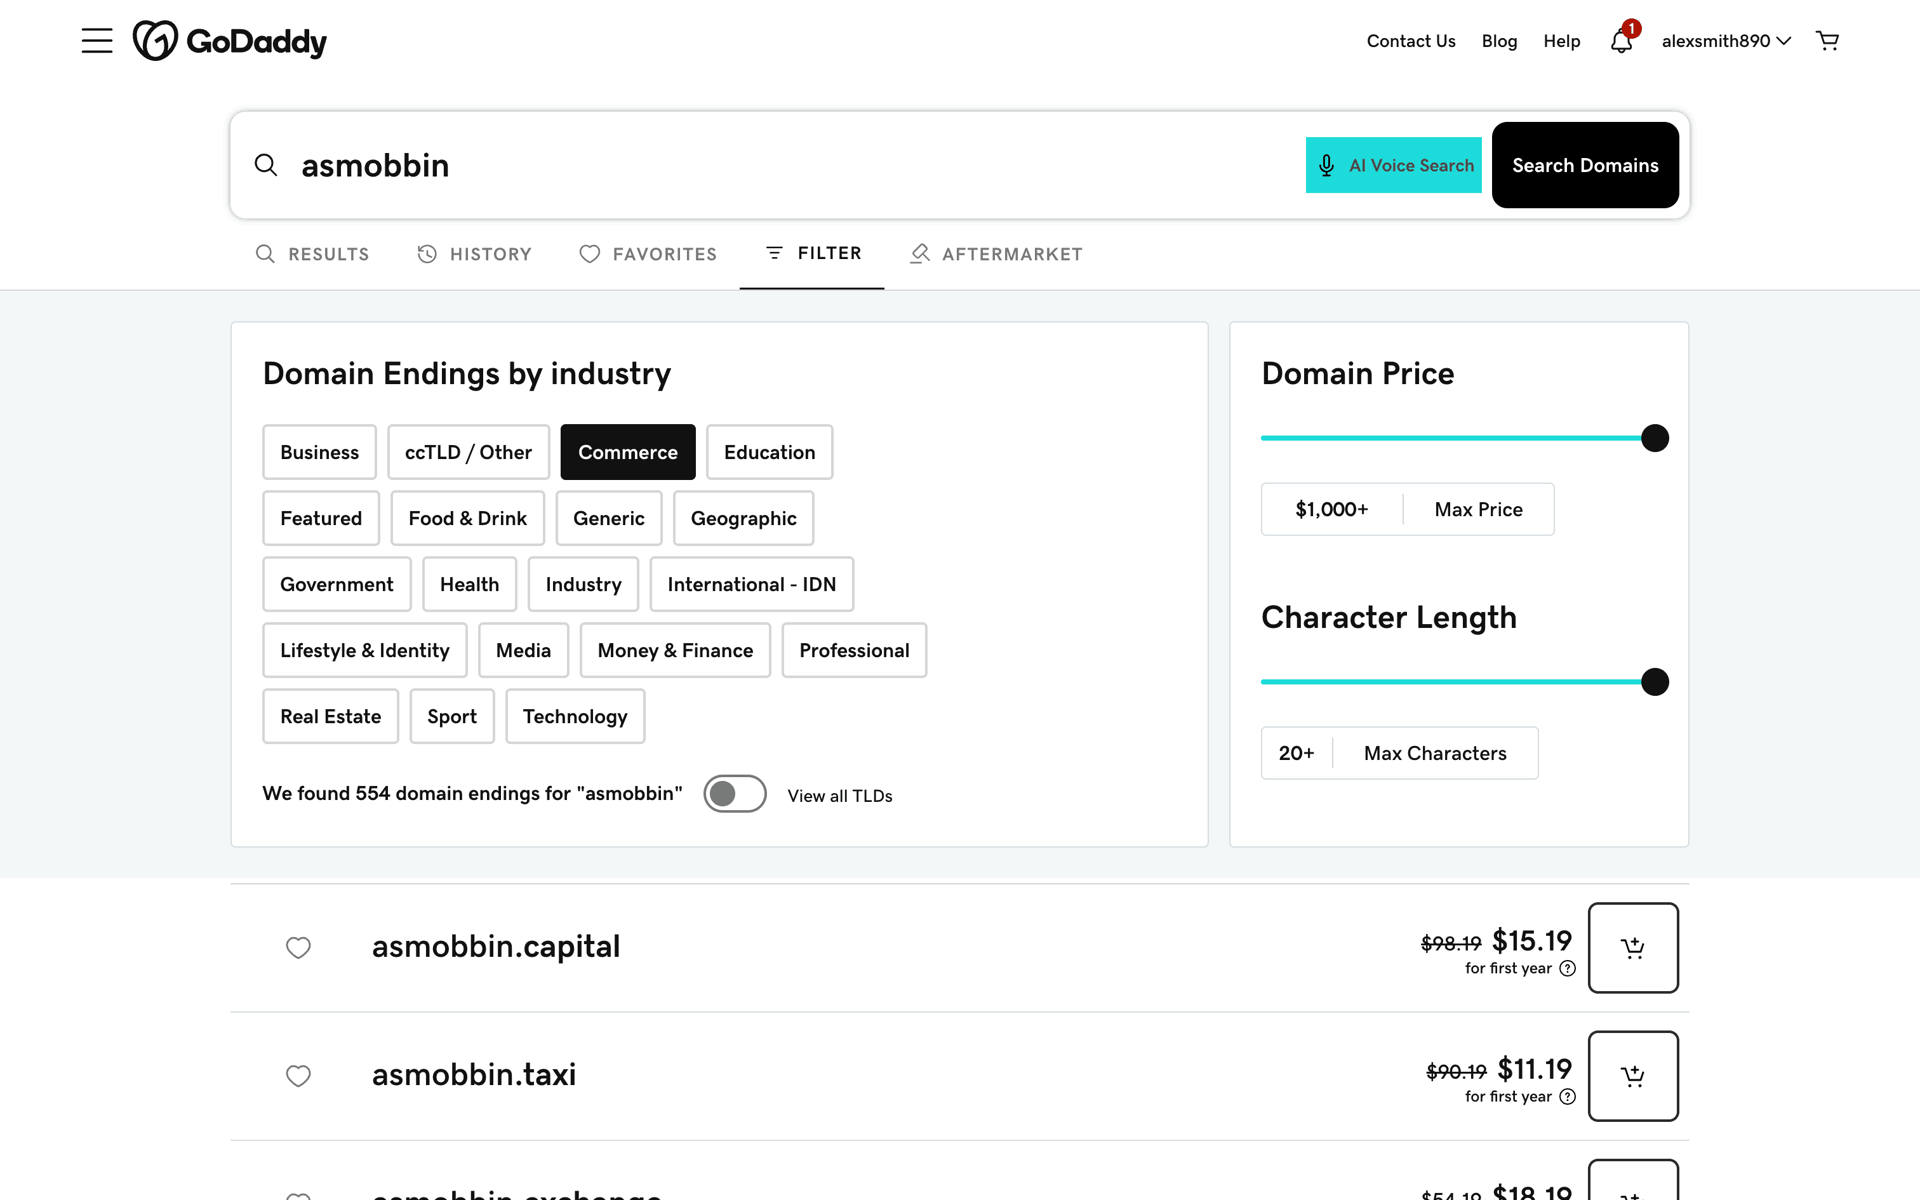Switch to the Results tab
Viewport: 1920px width, 1200px height.
pos(312,254)
